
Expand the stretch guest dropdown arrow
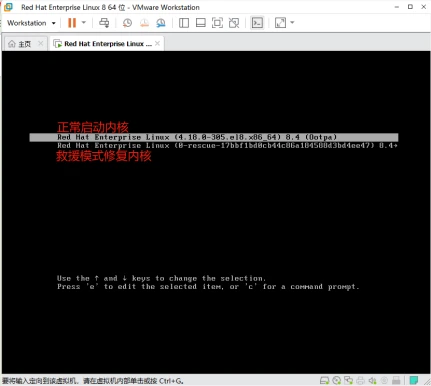(292, 23)
